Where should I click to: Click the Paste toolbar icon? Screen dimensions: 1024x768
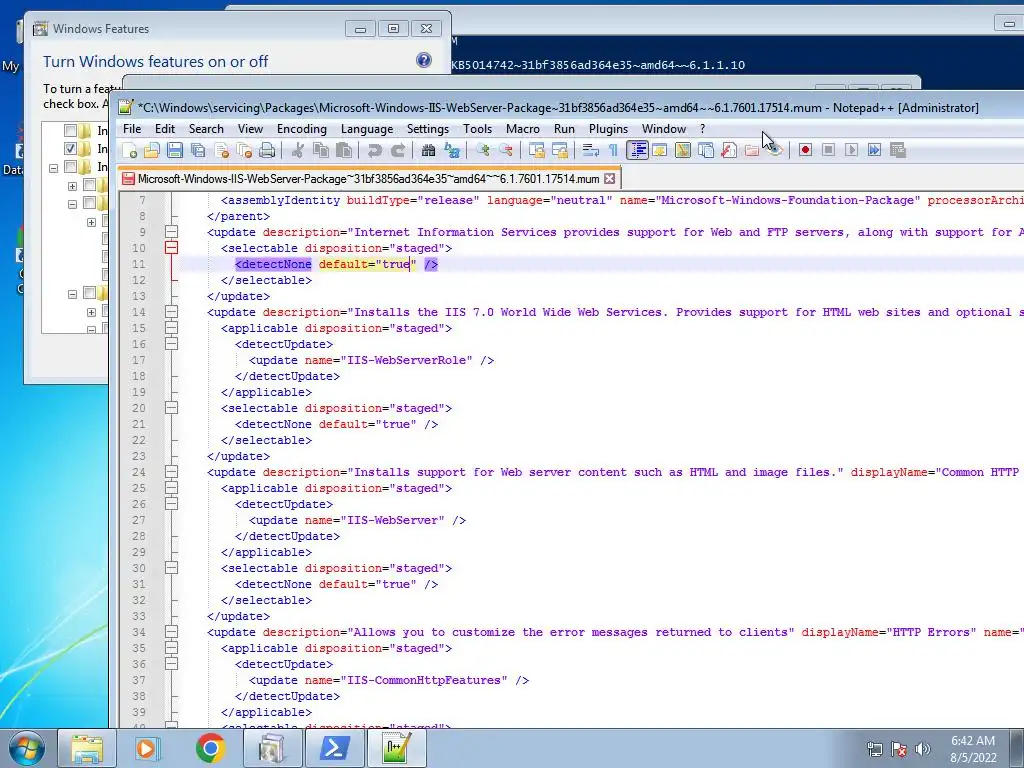344,151
